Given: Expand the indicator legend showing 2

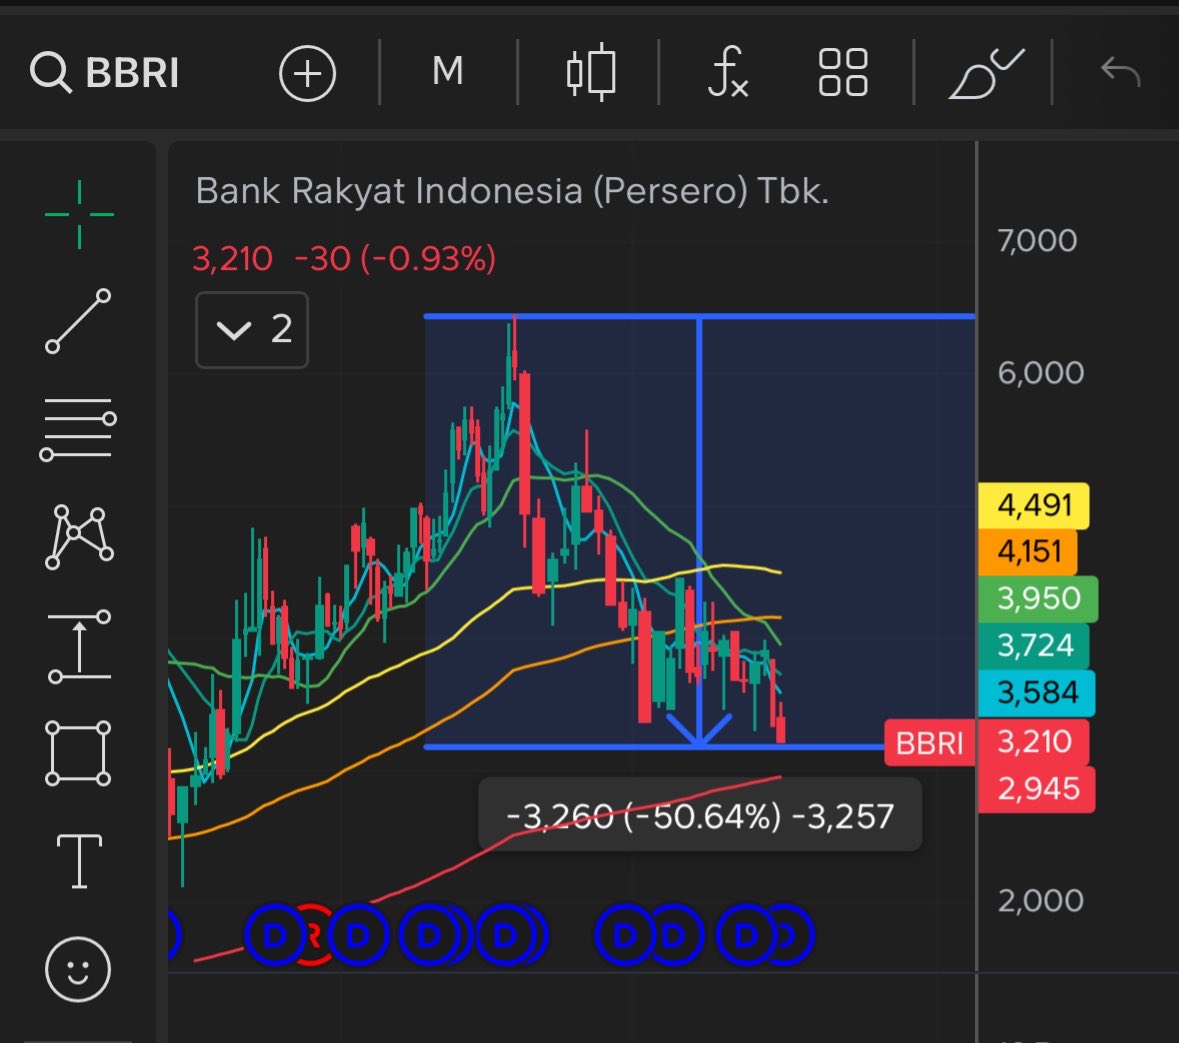Looking at the screenshot, I should point(252,330).
